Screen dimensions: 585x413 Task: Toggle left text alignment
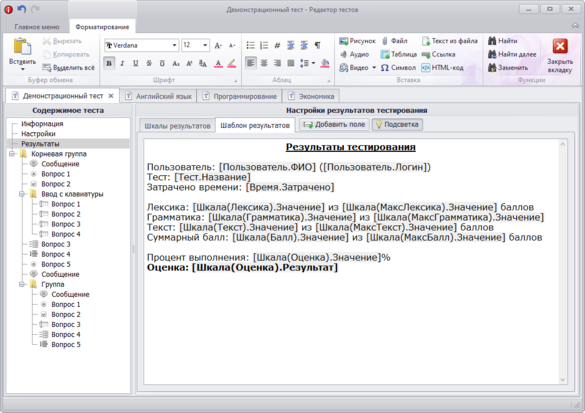251,63
